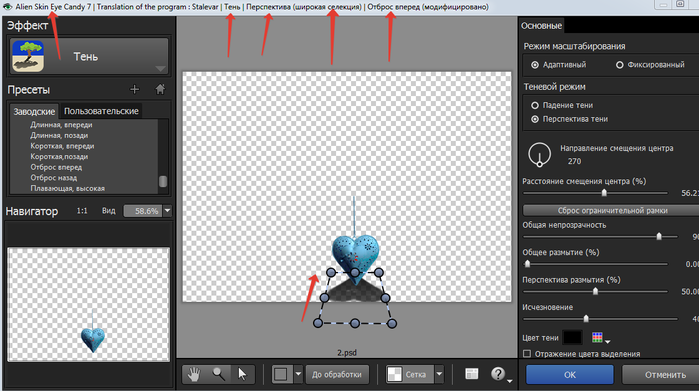Click Расстояние смещения центра slider handle
Image resolution: width=699 pixels, height=391 pixels.
[604, 193]
